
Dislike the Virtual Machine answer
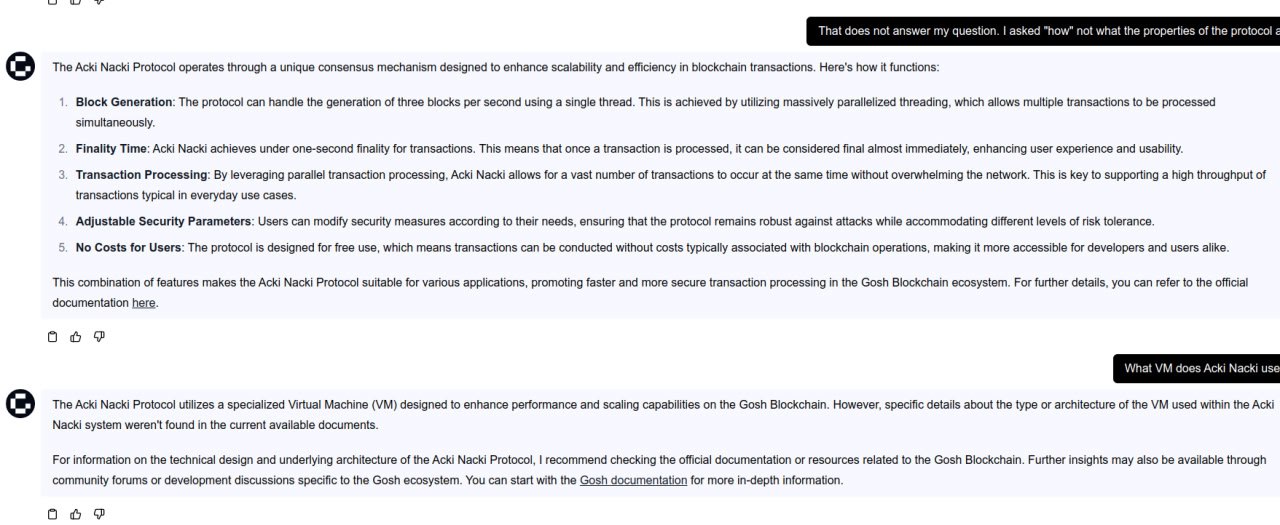[98, 514]
